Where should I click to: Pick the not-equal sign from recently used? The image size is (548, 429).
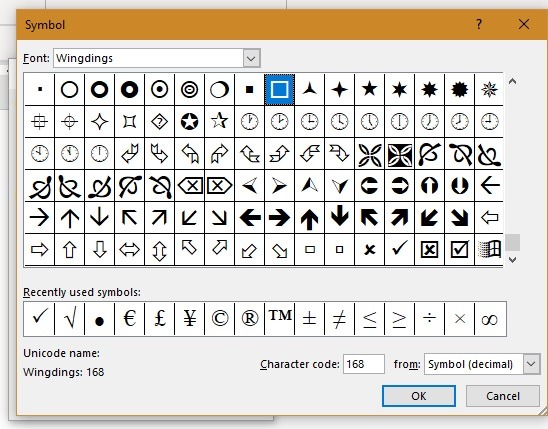click(x=339, y=319)
